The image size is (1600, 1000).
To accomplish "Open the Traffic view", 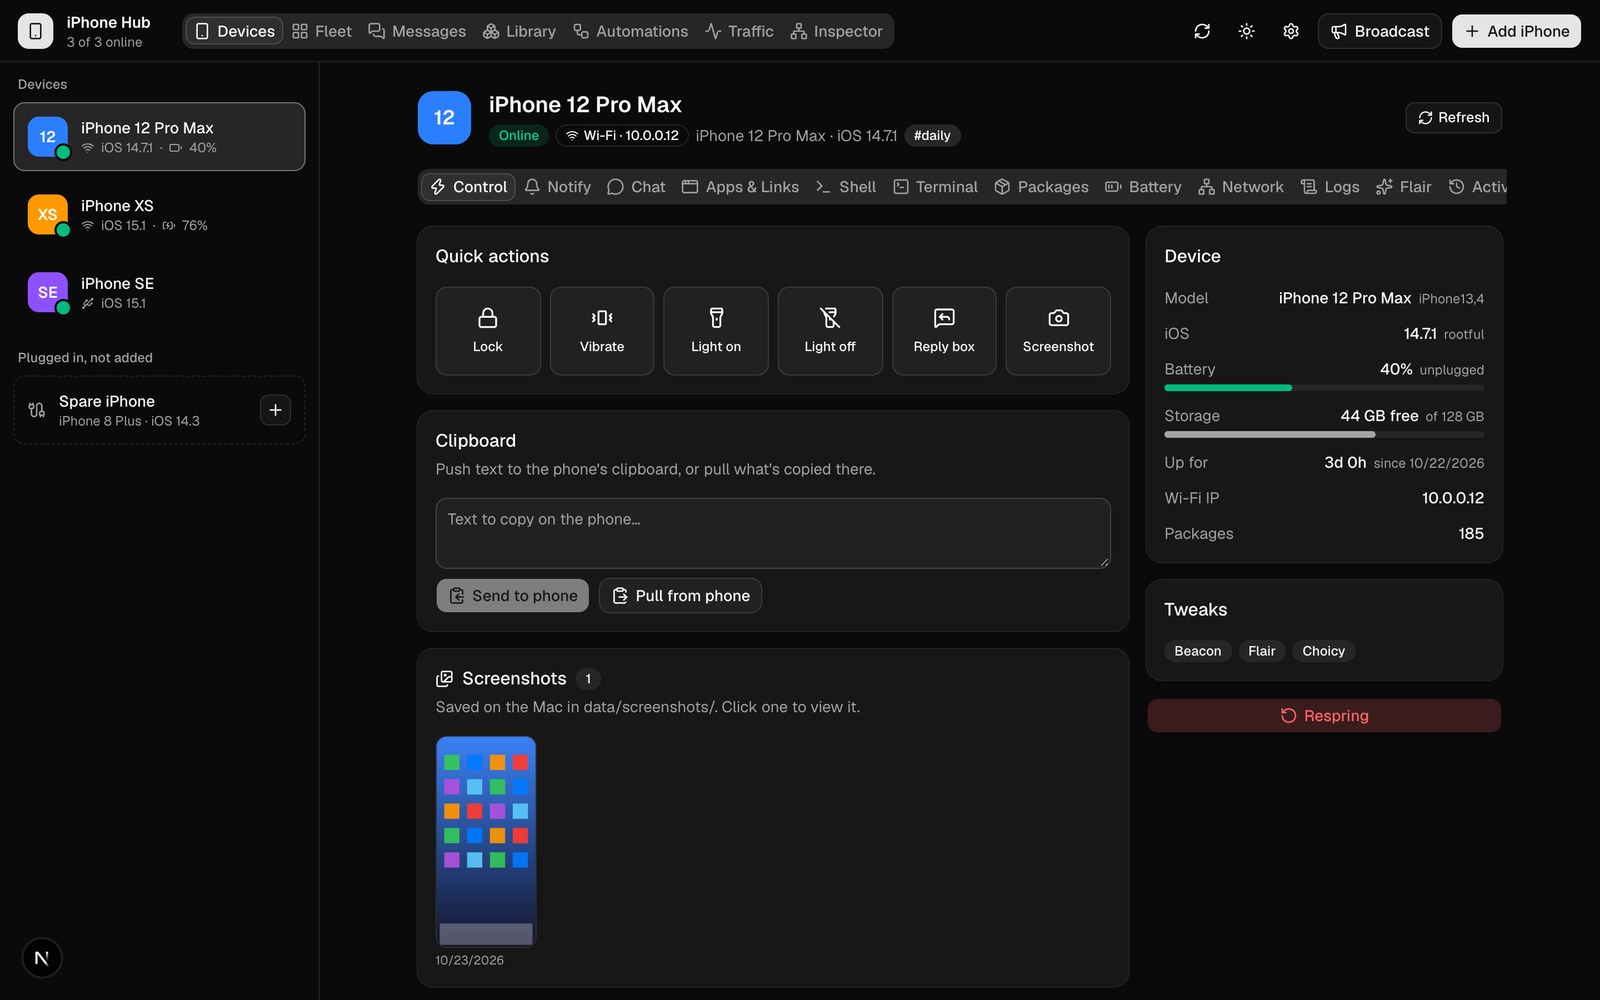I will point(739,31).
